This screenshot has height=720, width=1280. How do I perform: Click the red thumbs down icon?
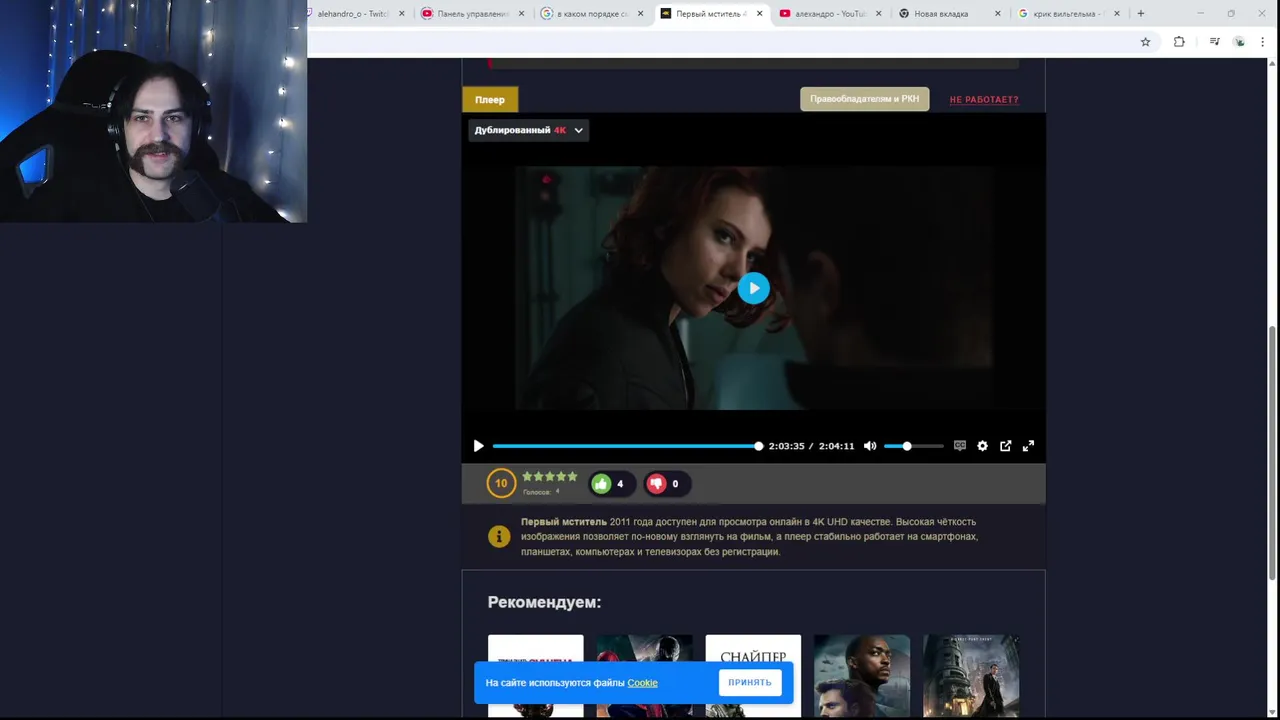click(x=656, y=484)
